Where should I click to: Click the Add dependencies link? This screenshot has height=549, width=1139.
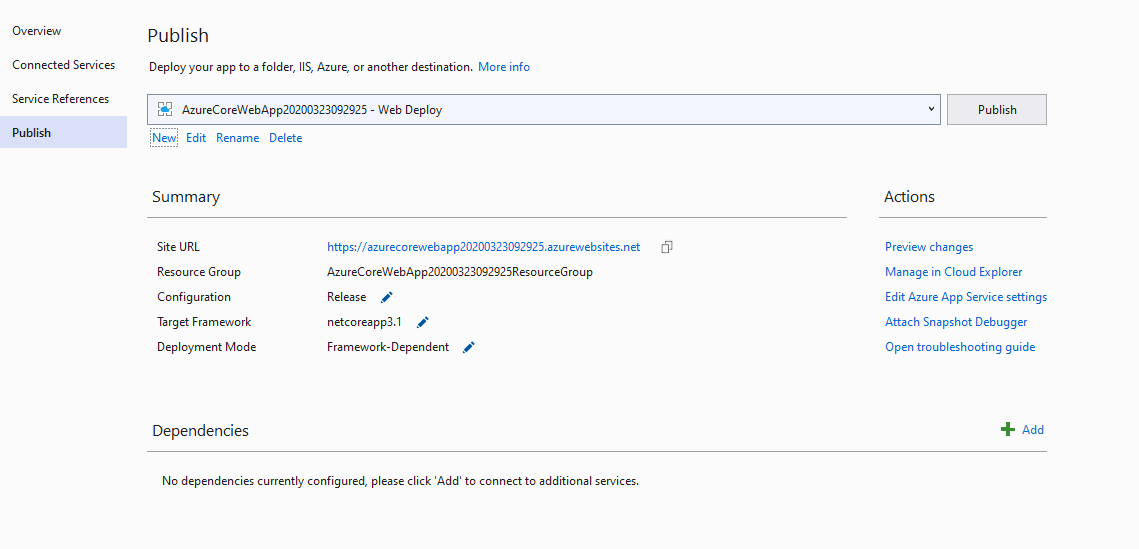coord(1033,430)
